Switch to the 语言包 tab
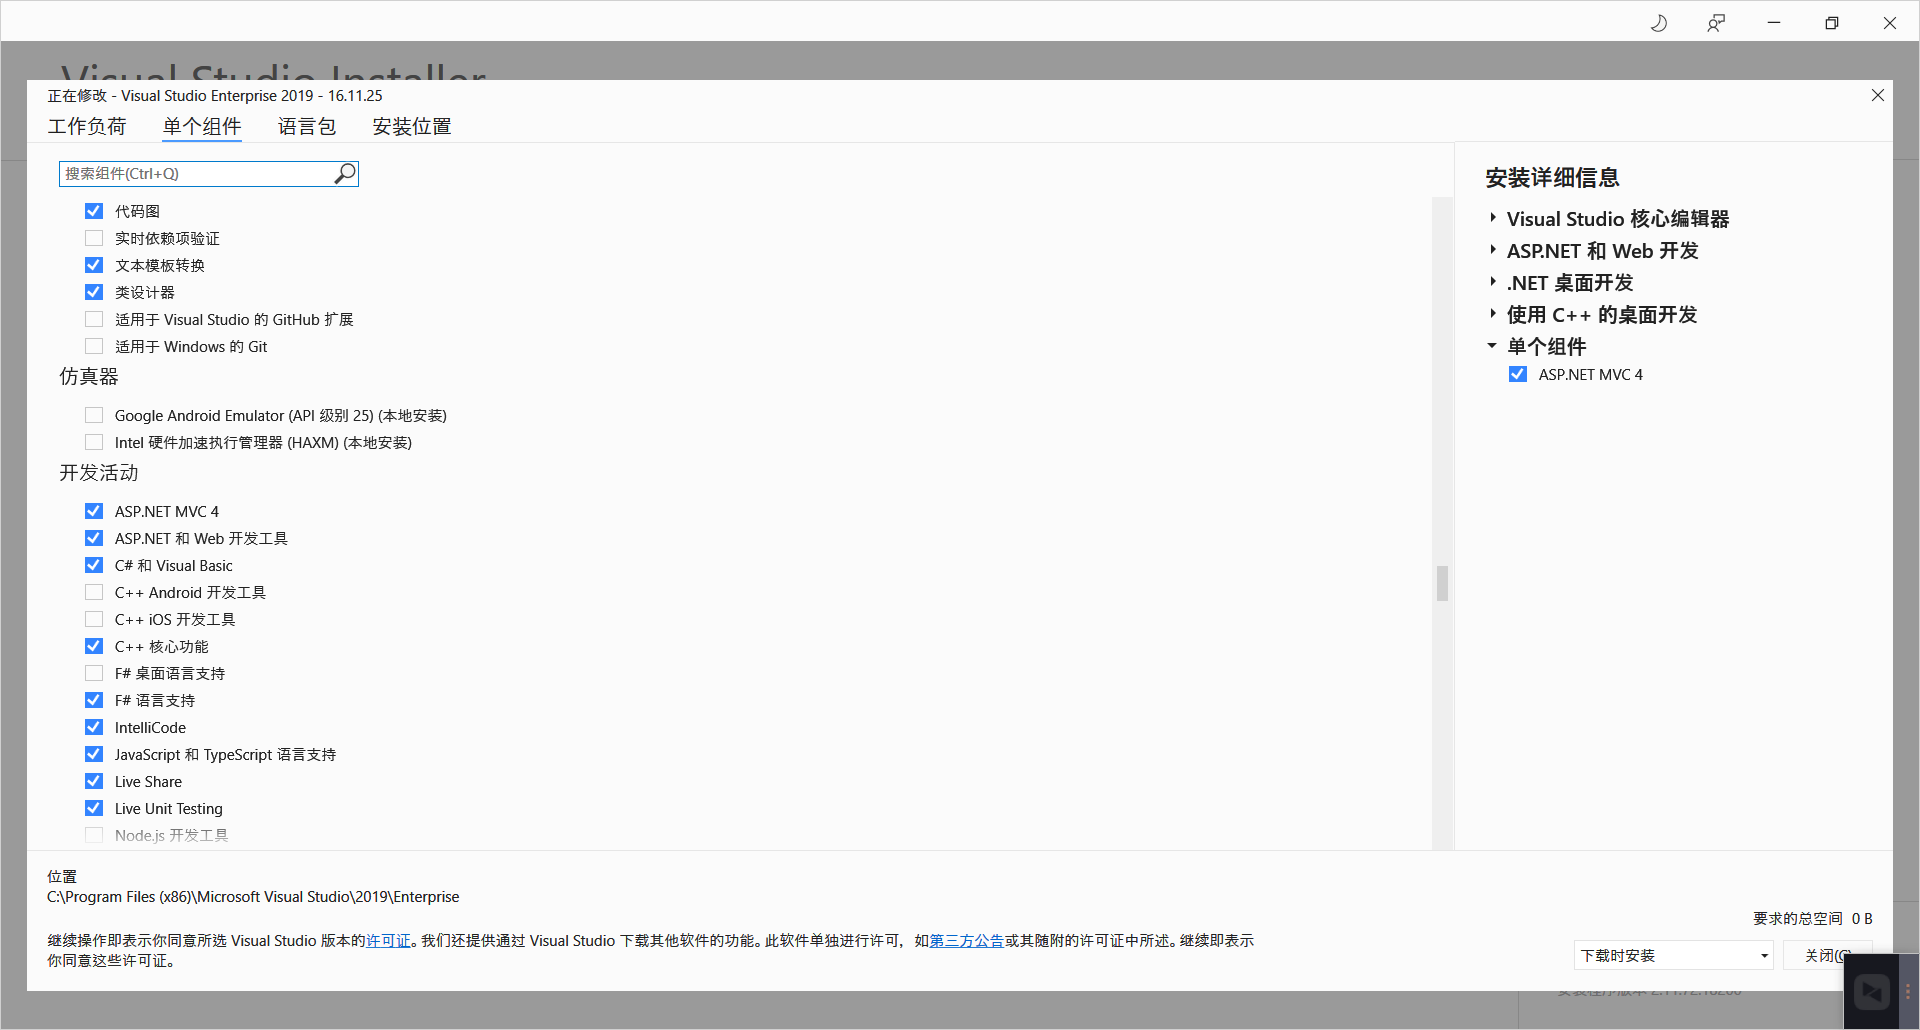 (x=307, y=126)
